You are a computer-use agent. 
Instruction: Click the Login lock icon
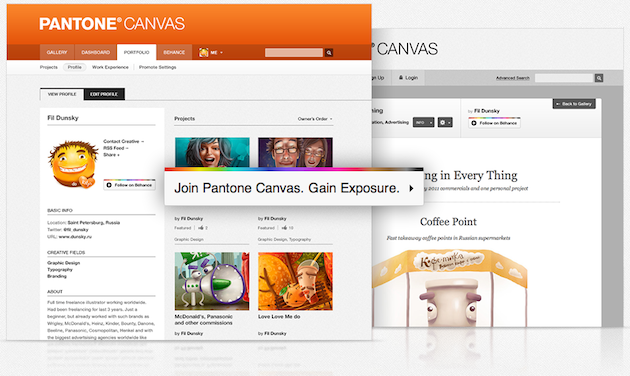(401, 78)
